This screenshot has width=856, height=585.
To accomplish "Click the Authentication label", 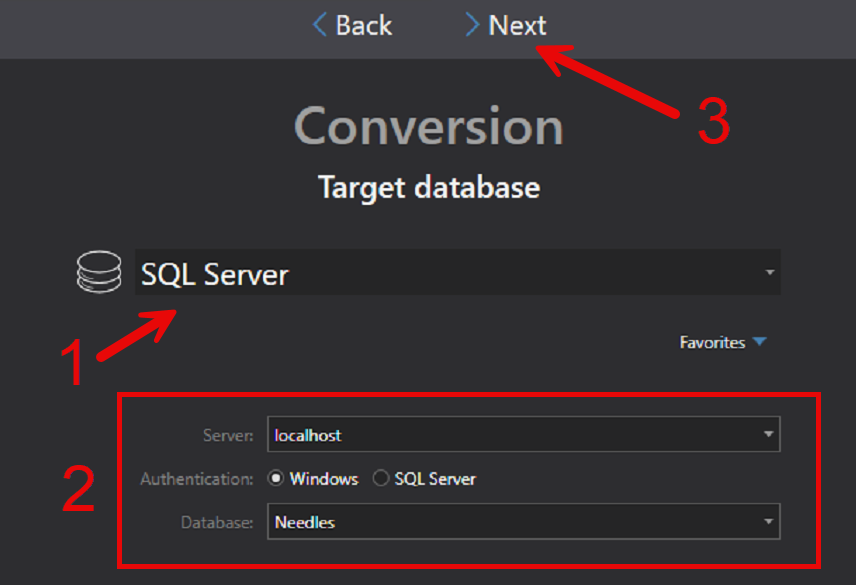I will point(197,479).
